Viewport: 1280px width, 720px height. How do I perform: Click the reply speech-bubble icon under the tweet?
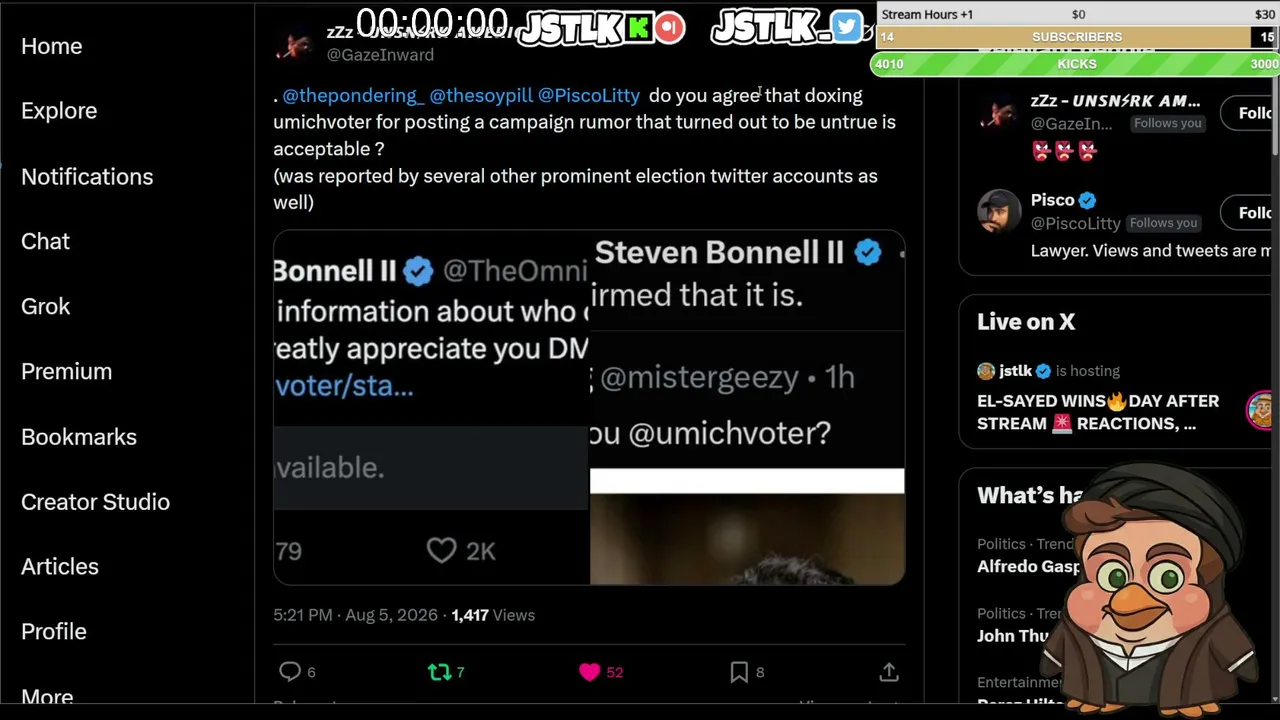tap(290, 672)
